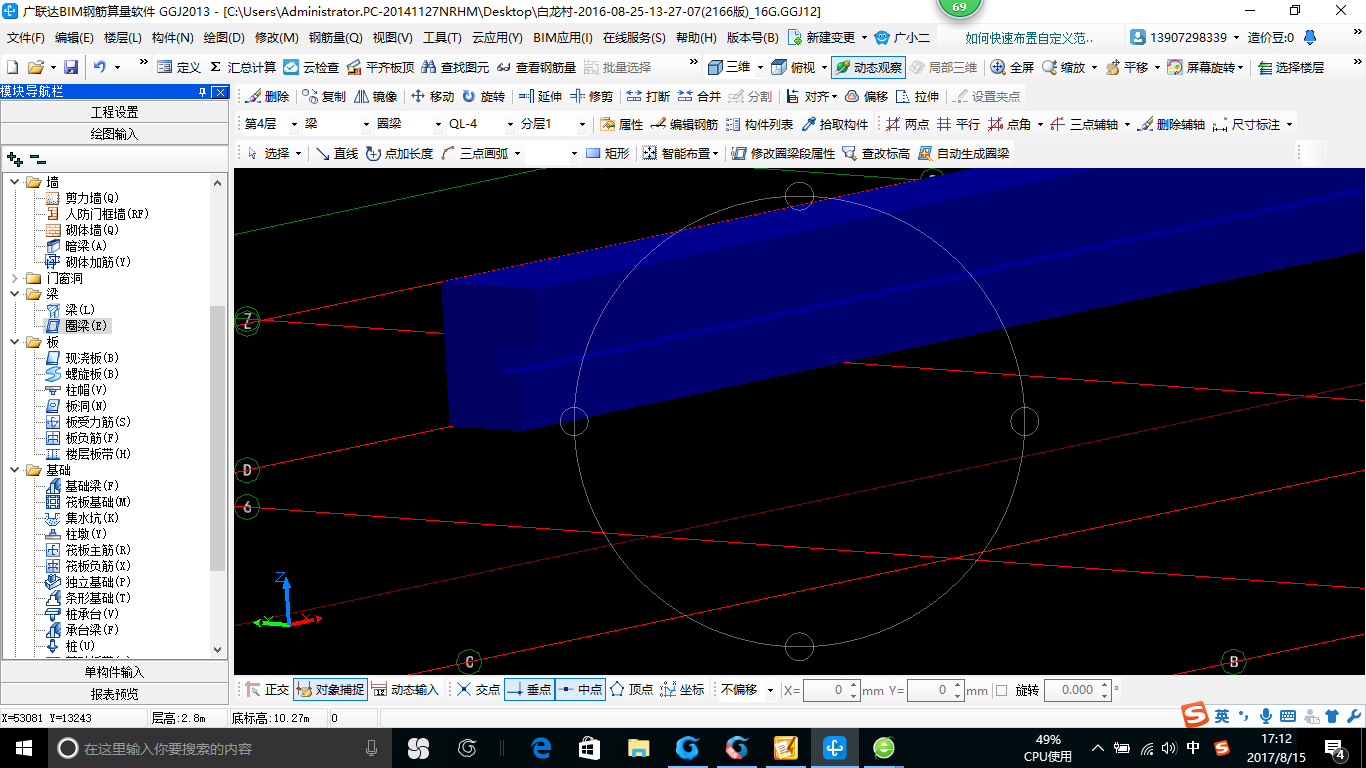Toggle 中点 midpoint snap
The height and width of the screenshot is (768, 1366).
point(580,690)
